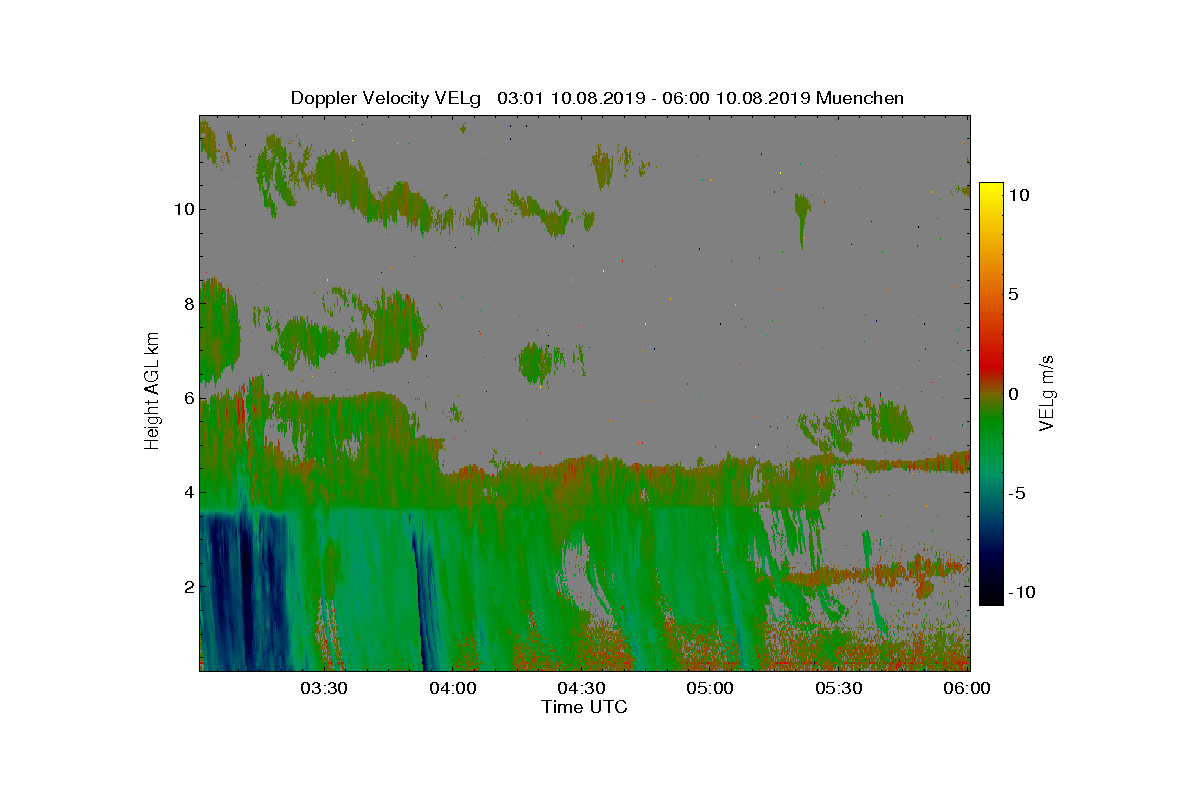Click the colorbar tick label 5
This screenshot has width=1200, height=800.
tap(1013, 294)
